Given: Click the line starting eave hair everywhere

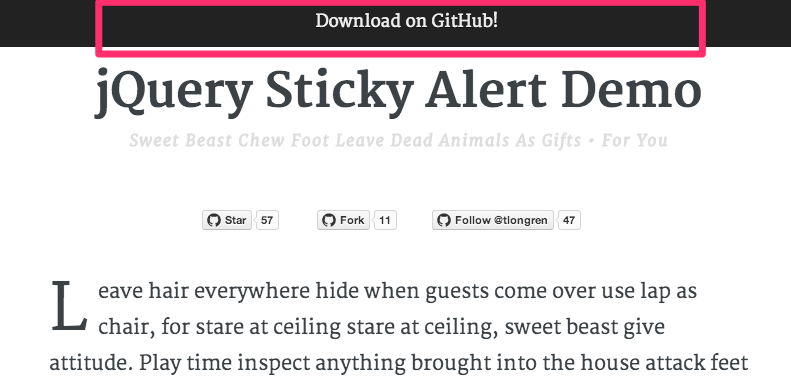Looking at the screenshot, I should coord(398,293).
